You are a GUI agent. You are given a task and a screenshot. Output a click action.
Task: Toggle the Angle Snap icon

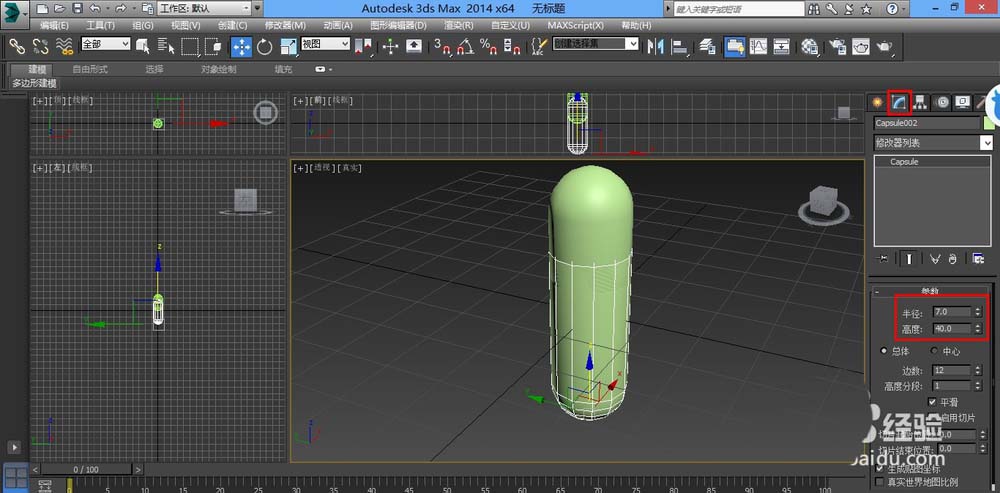click(466, 46)
